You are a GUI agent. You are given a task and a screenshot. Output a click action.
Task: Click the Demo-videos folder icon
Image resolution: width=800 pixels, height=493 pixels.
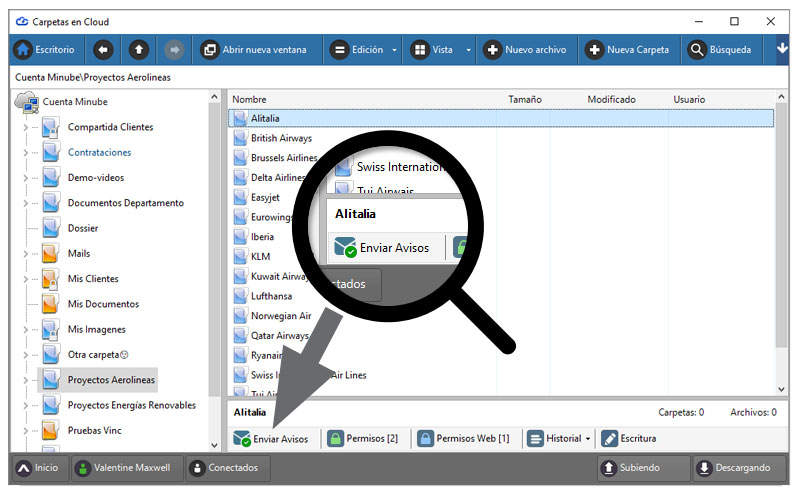51,178
